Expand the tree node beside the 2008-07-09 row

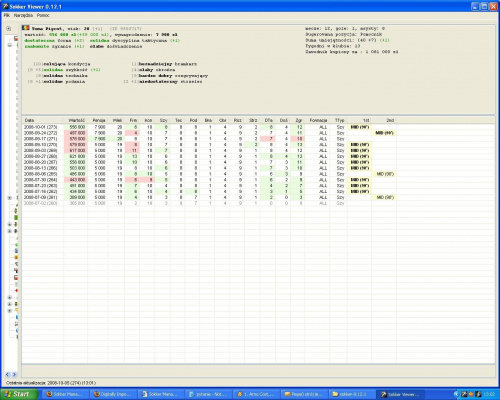point(10,198)
